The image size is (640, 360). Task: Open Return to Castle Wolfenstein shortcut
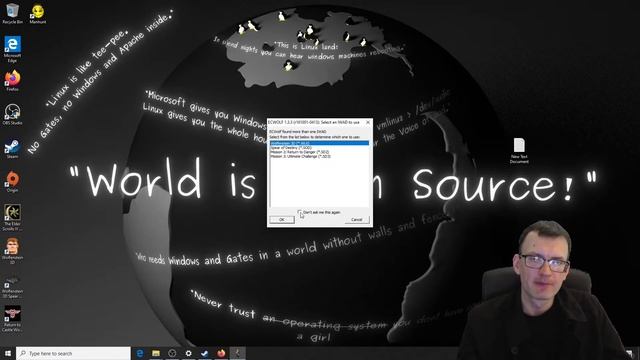point(12,318)
